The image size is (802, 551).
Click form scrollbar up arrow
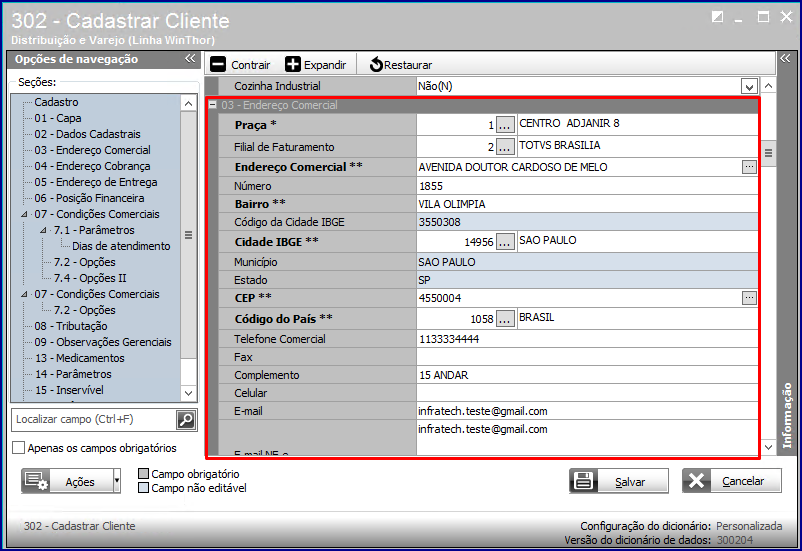pyautogui.click(x=768, y=86)
